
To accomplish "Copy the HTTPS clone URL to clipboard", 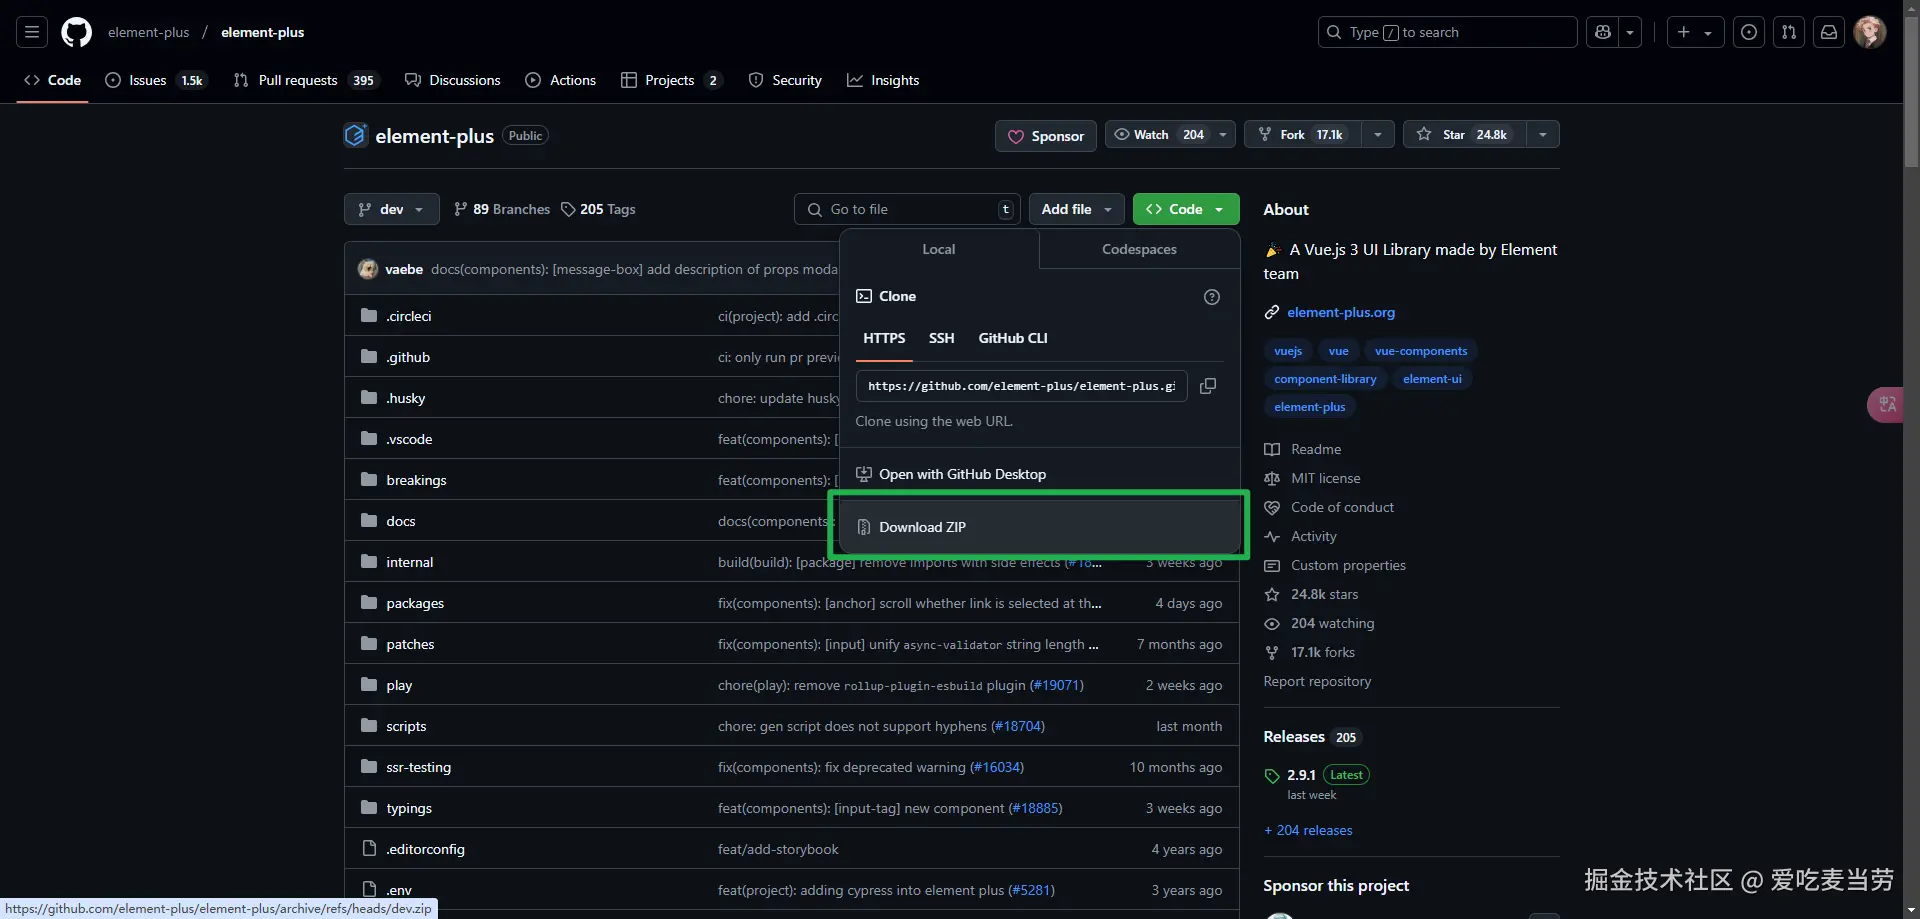I will coord(1208,386).
